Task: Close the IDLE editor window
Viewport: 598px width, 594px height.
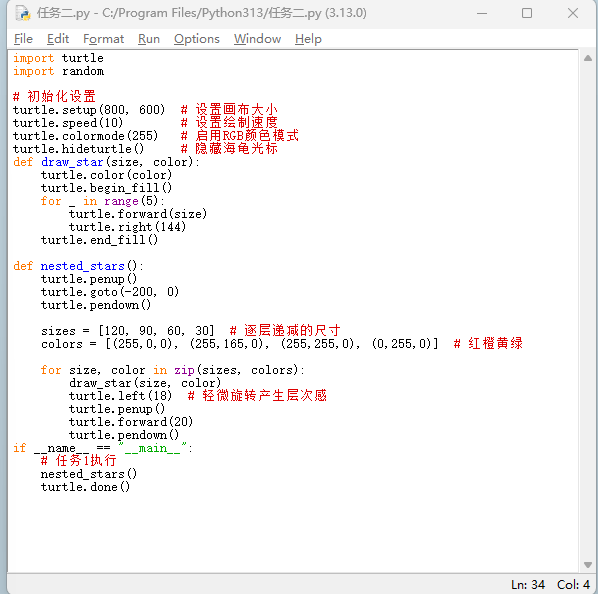Action: coord(573,13)
